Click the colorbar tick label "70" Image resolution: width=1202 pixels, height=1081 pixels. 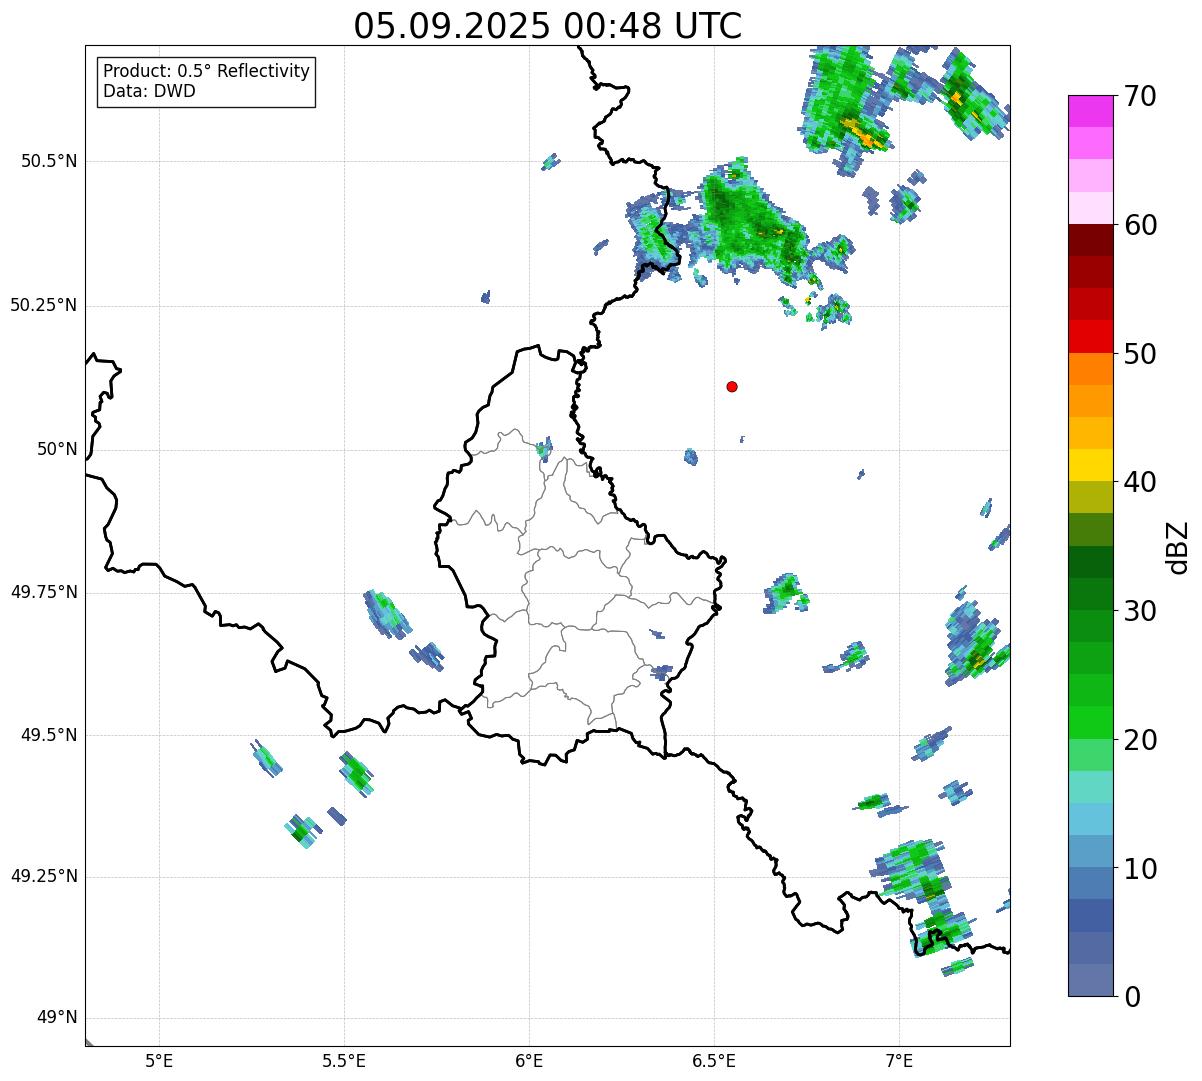[1140, 96]
